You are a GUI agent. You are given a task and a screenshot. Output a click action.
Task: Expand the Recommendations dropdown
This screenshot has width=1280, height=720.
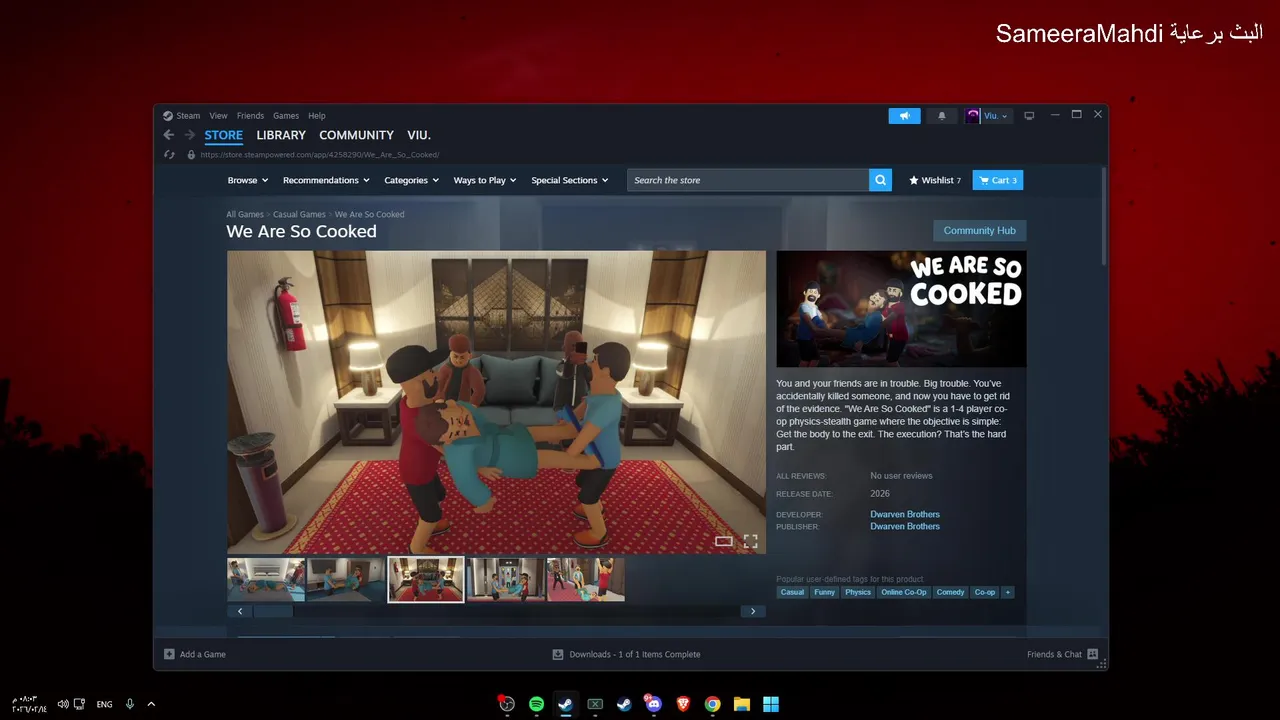326,180
